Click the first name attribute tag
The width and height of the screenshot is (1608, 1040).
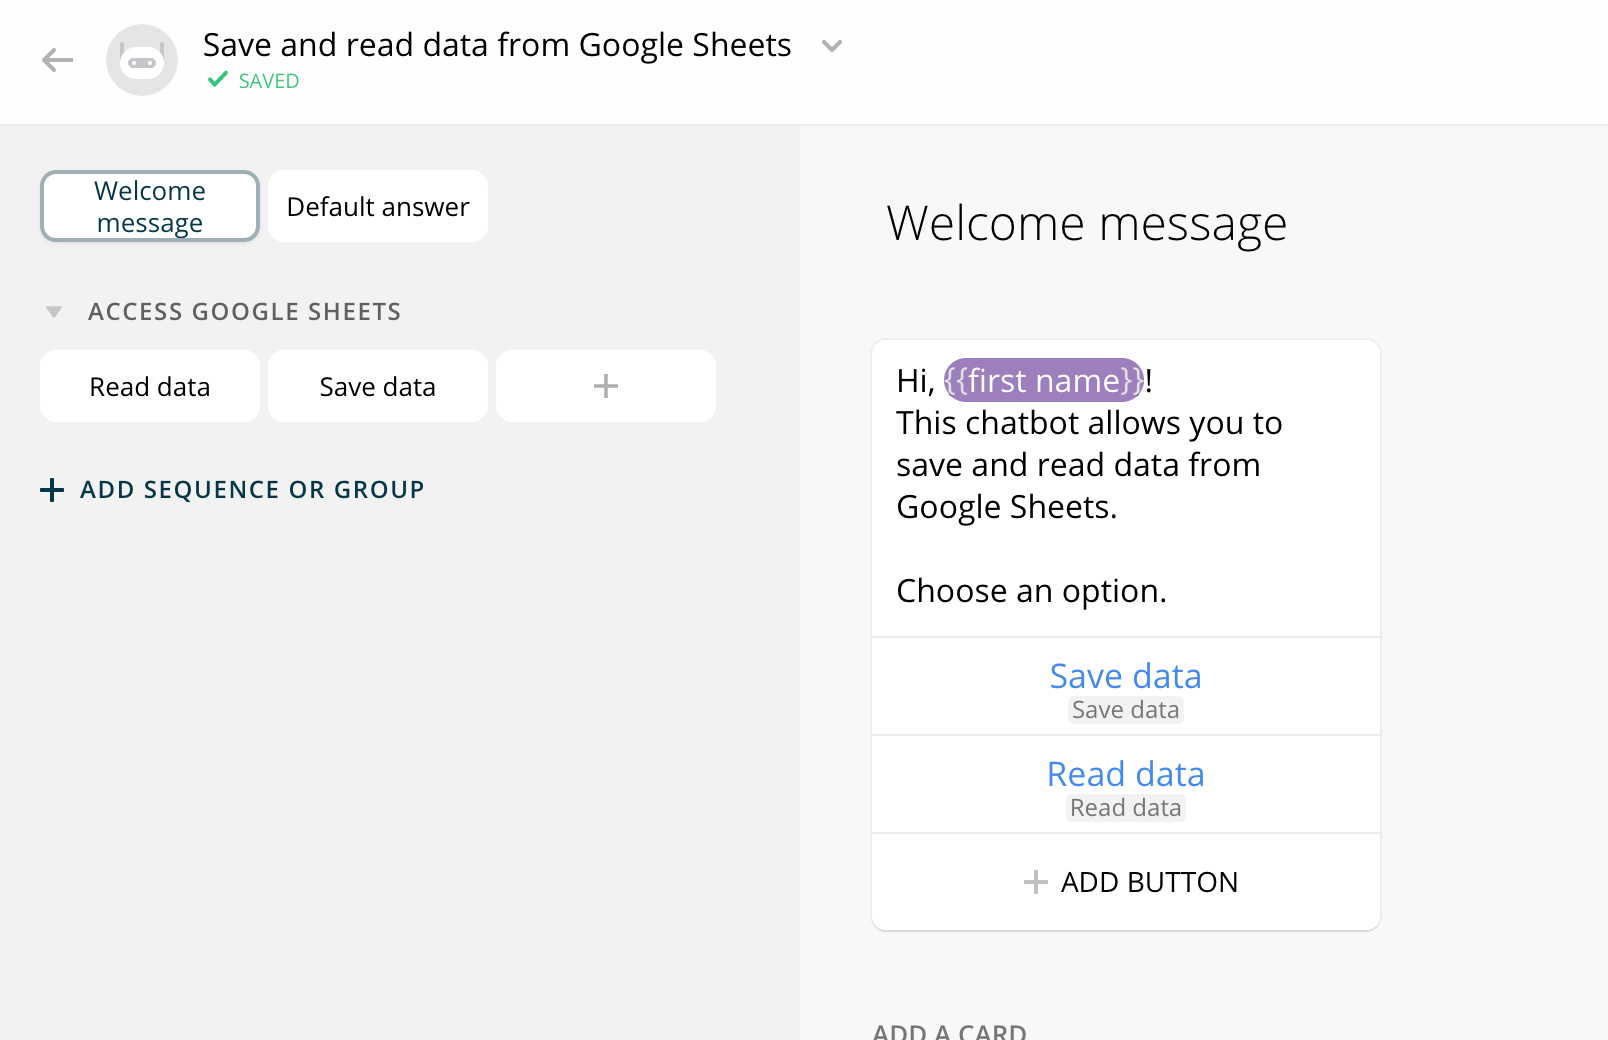coord(1043,381)
